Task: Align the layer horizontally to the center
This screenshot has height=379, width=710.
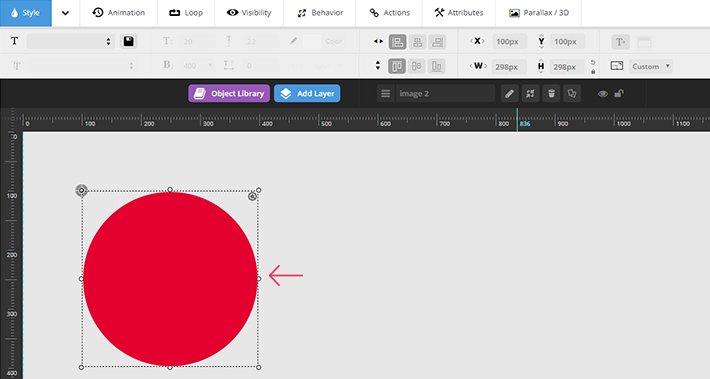Action: 417,42
